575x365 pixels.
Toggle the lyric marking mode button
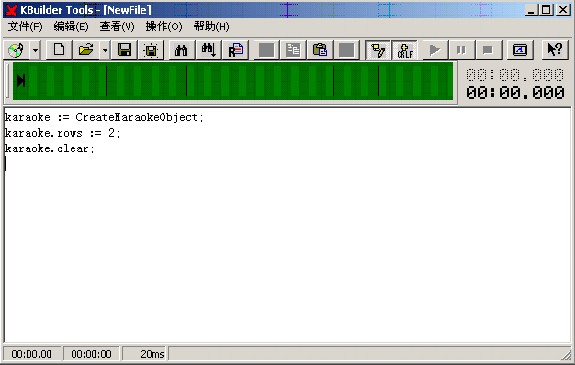point(378,50)
